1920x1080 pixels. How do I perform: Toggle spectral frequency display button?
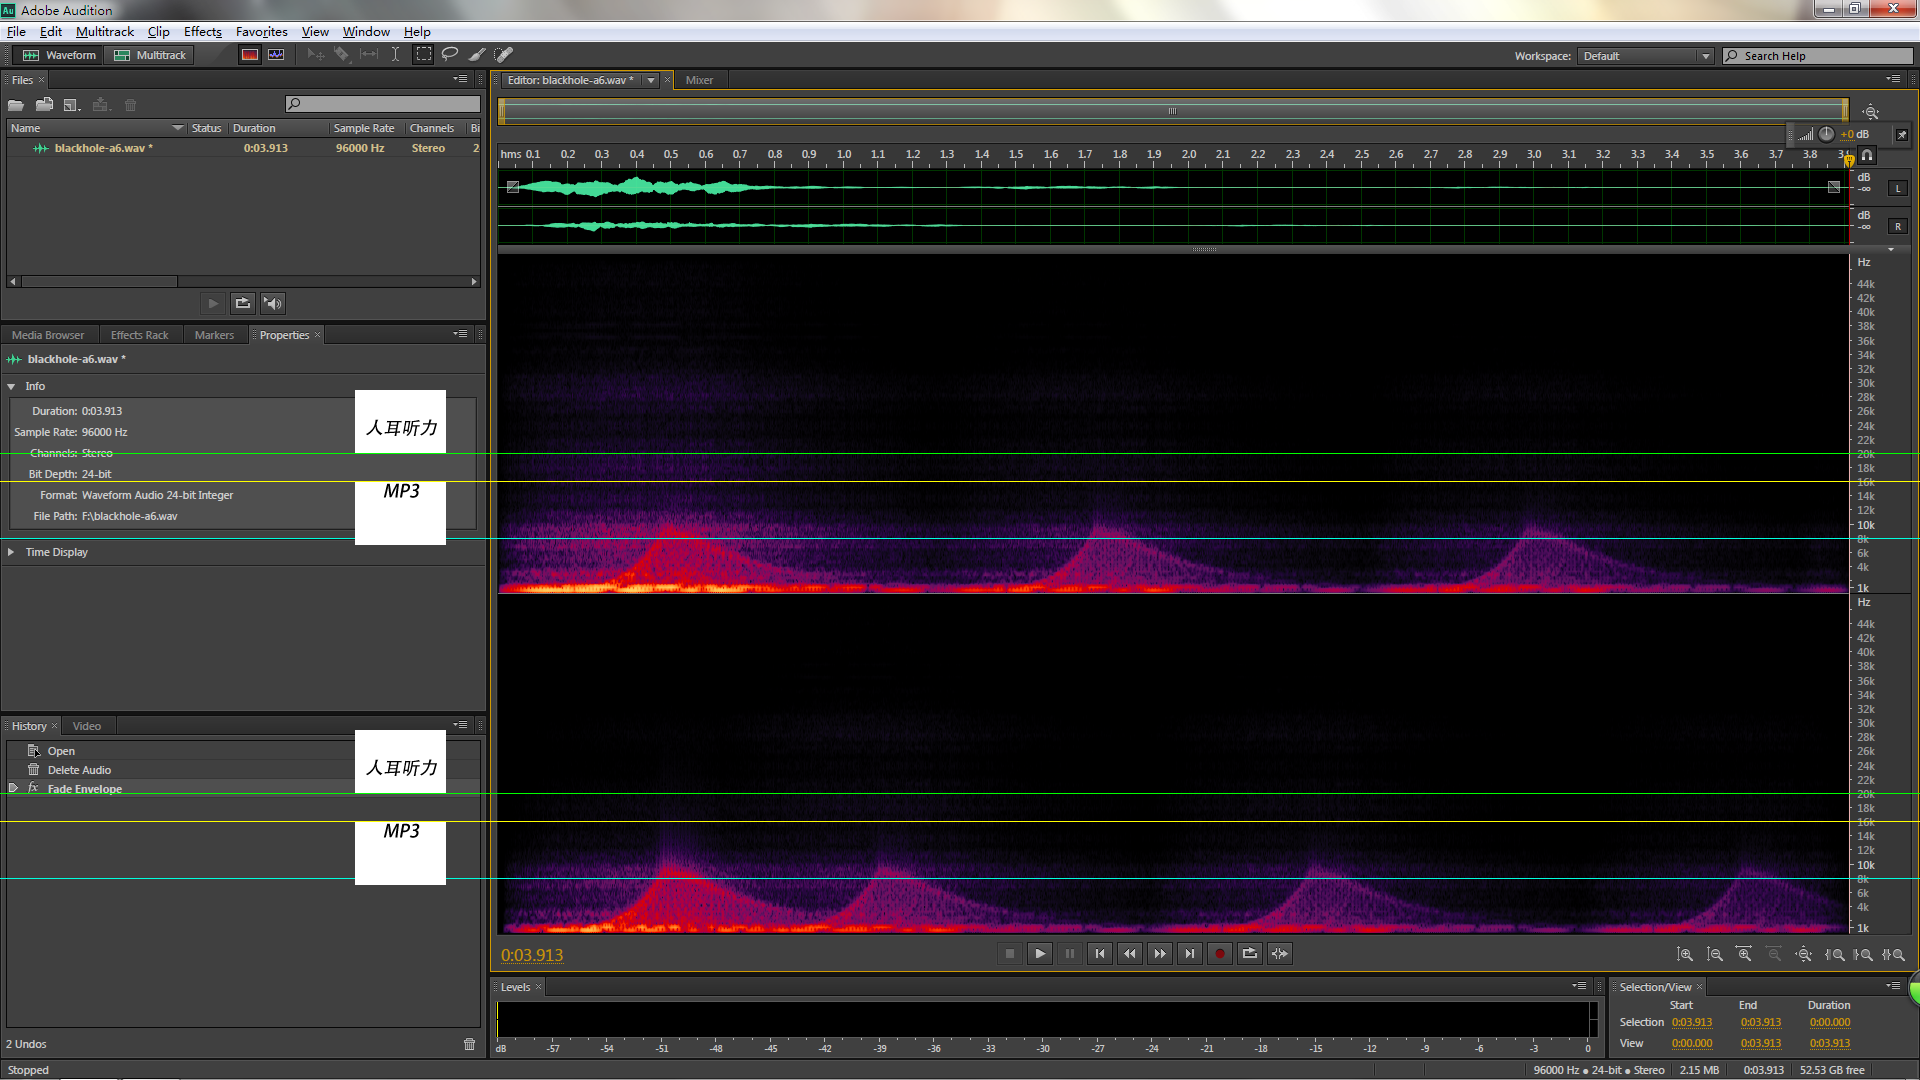click(250, 55)
